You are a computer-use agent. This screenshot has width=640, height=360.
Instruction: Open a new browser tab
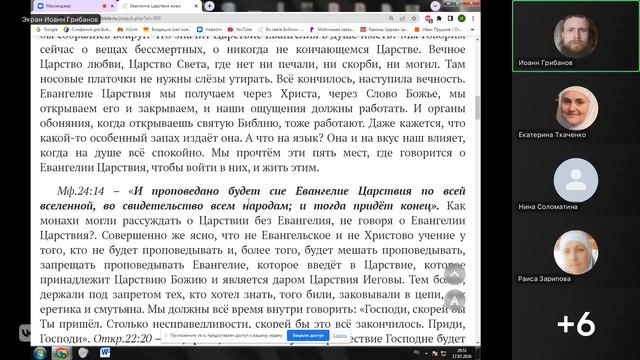tap(209, 6)
